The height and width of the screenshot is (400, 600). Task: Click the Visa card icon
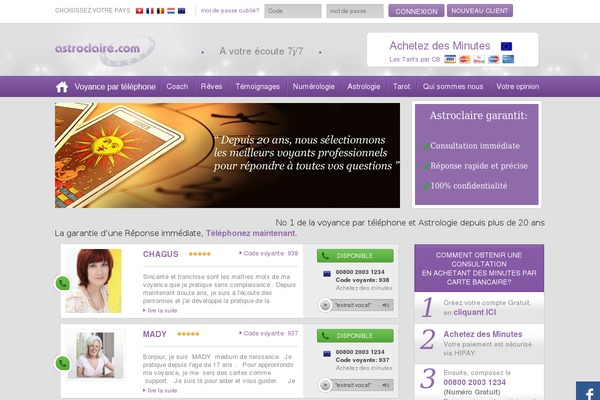(x=450, y=59)
